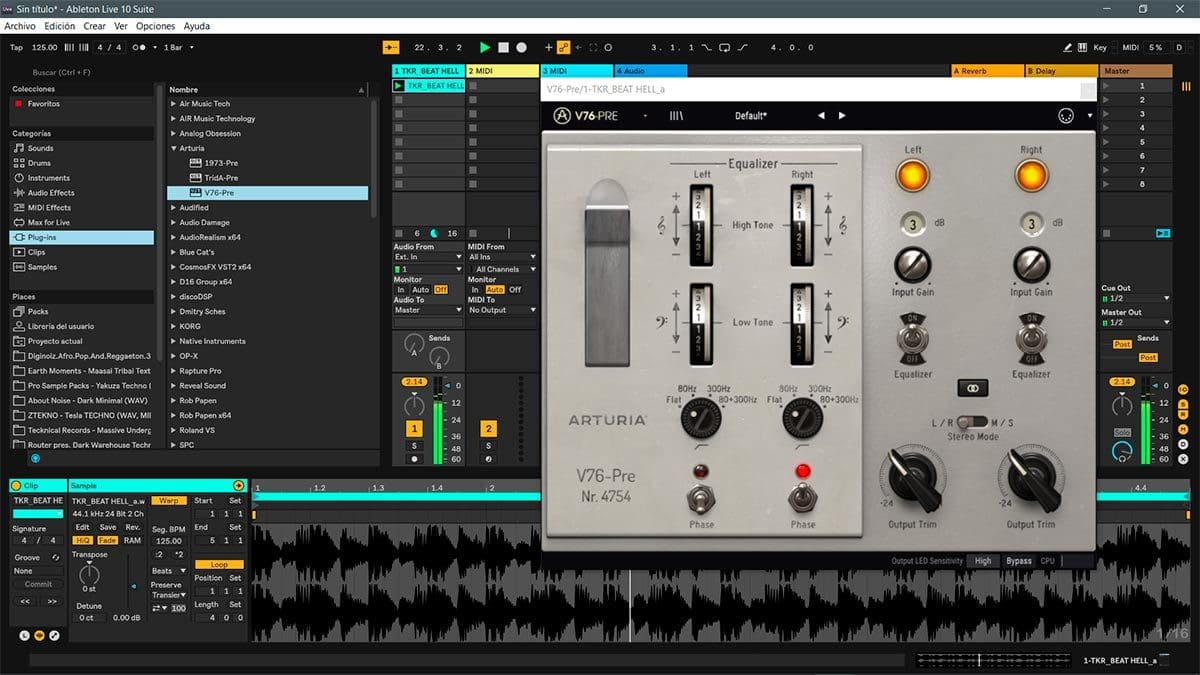Open the Ver menu
This screenshot has width=1200, height=675.
click(x=121, y=26)
